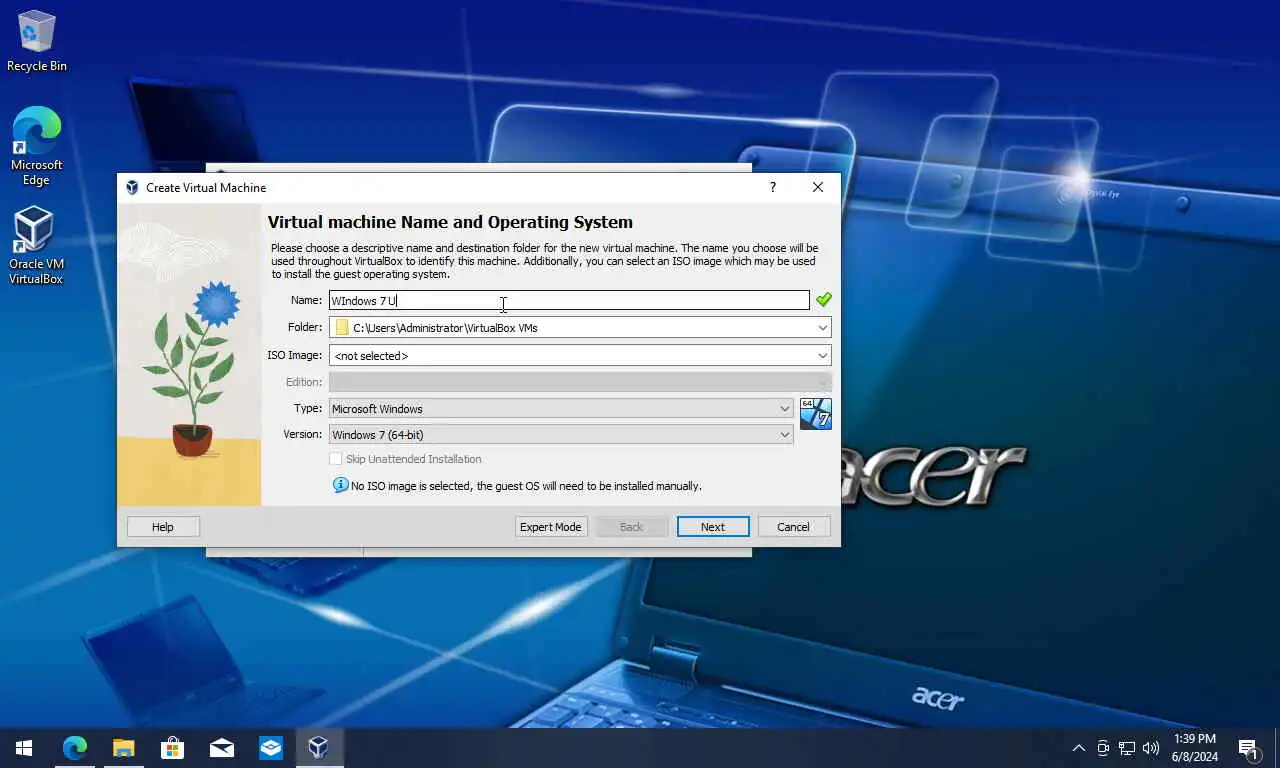Click the Cancel button
The width and height of the screenshot is (1280, 768).
pos(794,527)
